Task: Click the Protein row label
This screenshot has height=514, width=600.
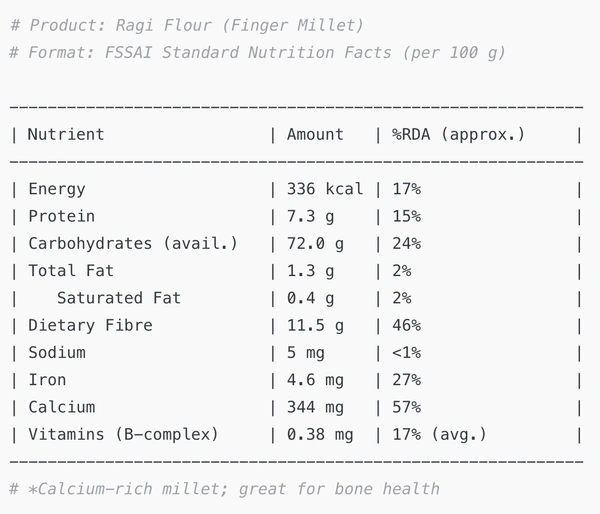Action: tap(61, 216)
